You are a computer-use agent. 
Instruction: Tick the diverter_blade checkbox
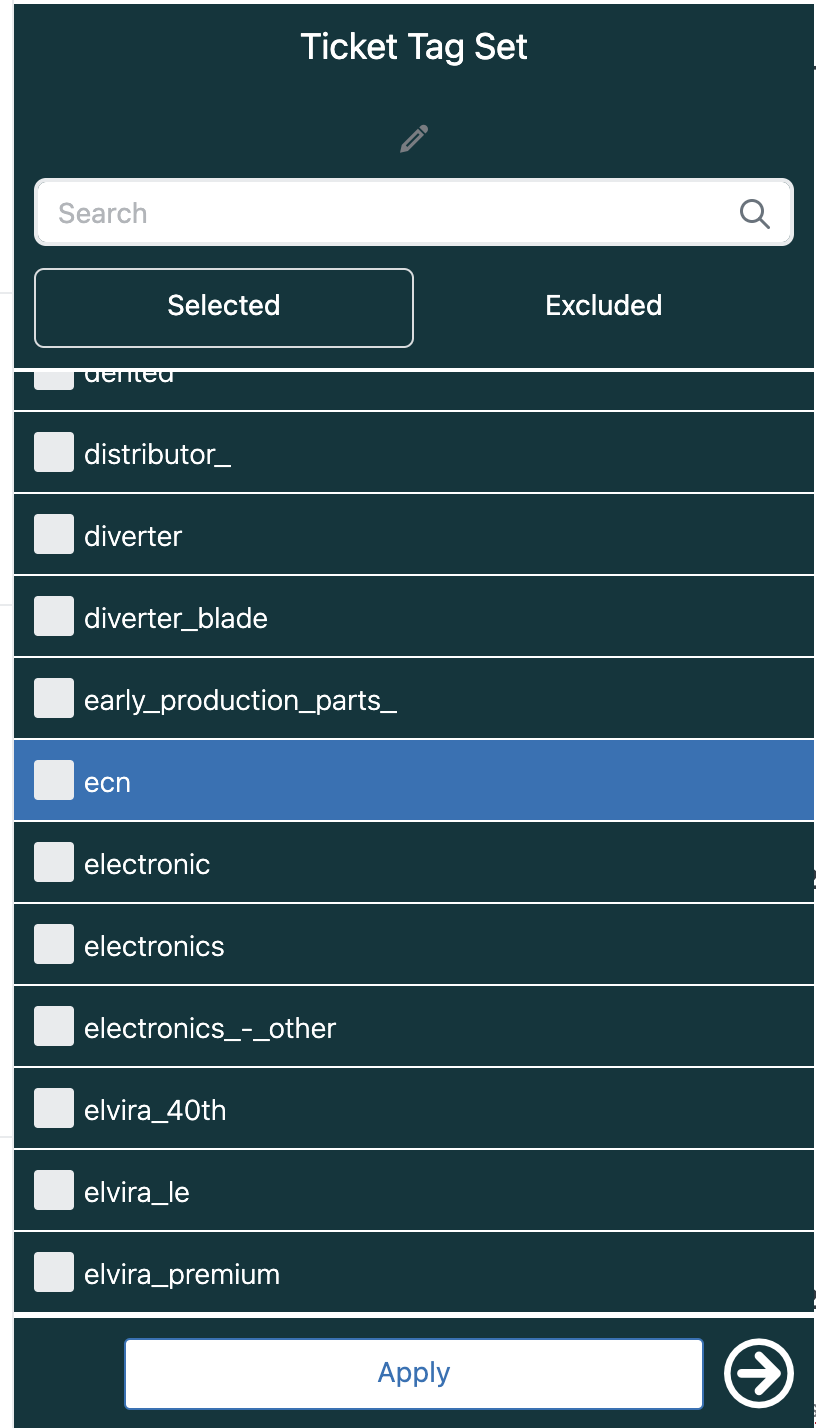(x=54, y=617)
